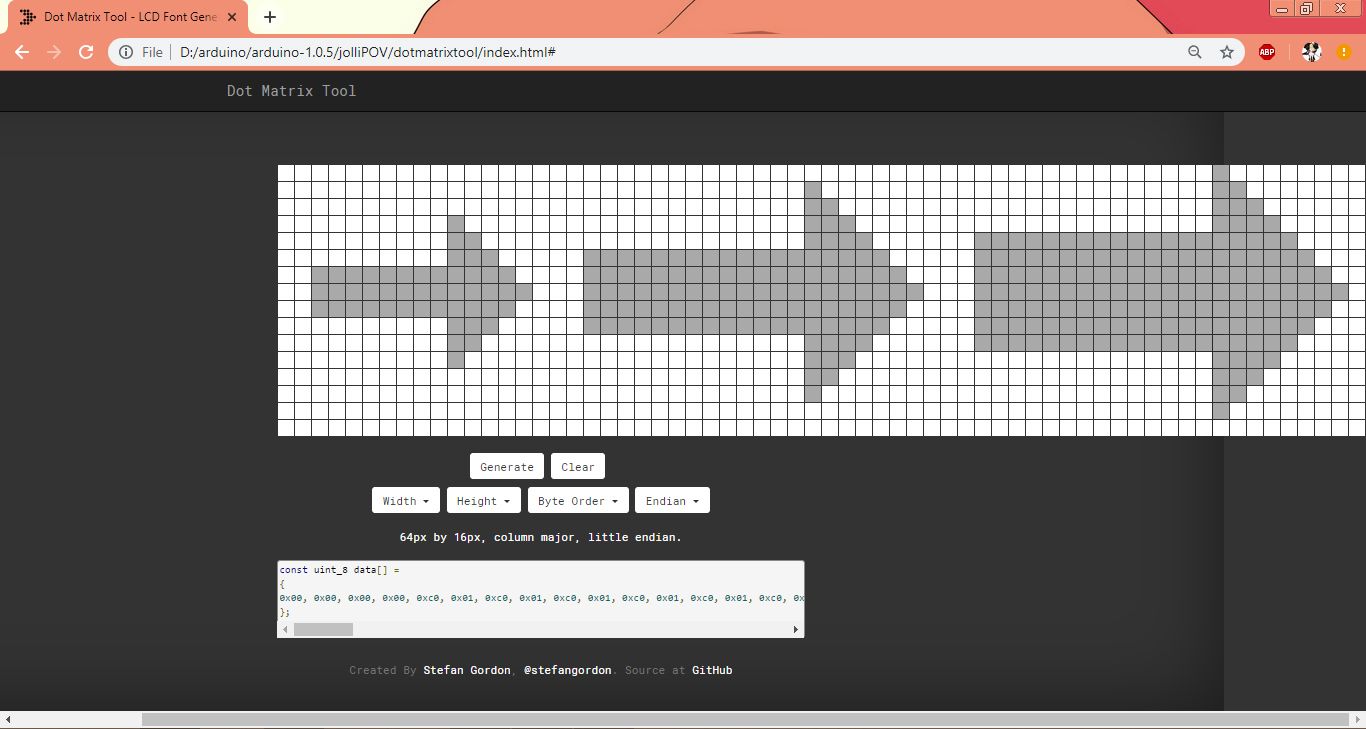Screen dimensions: 1366x729
Task: Click the Clear button
Action: click(578, 467)
